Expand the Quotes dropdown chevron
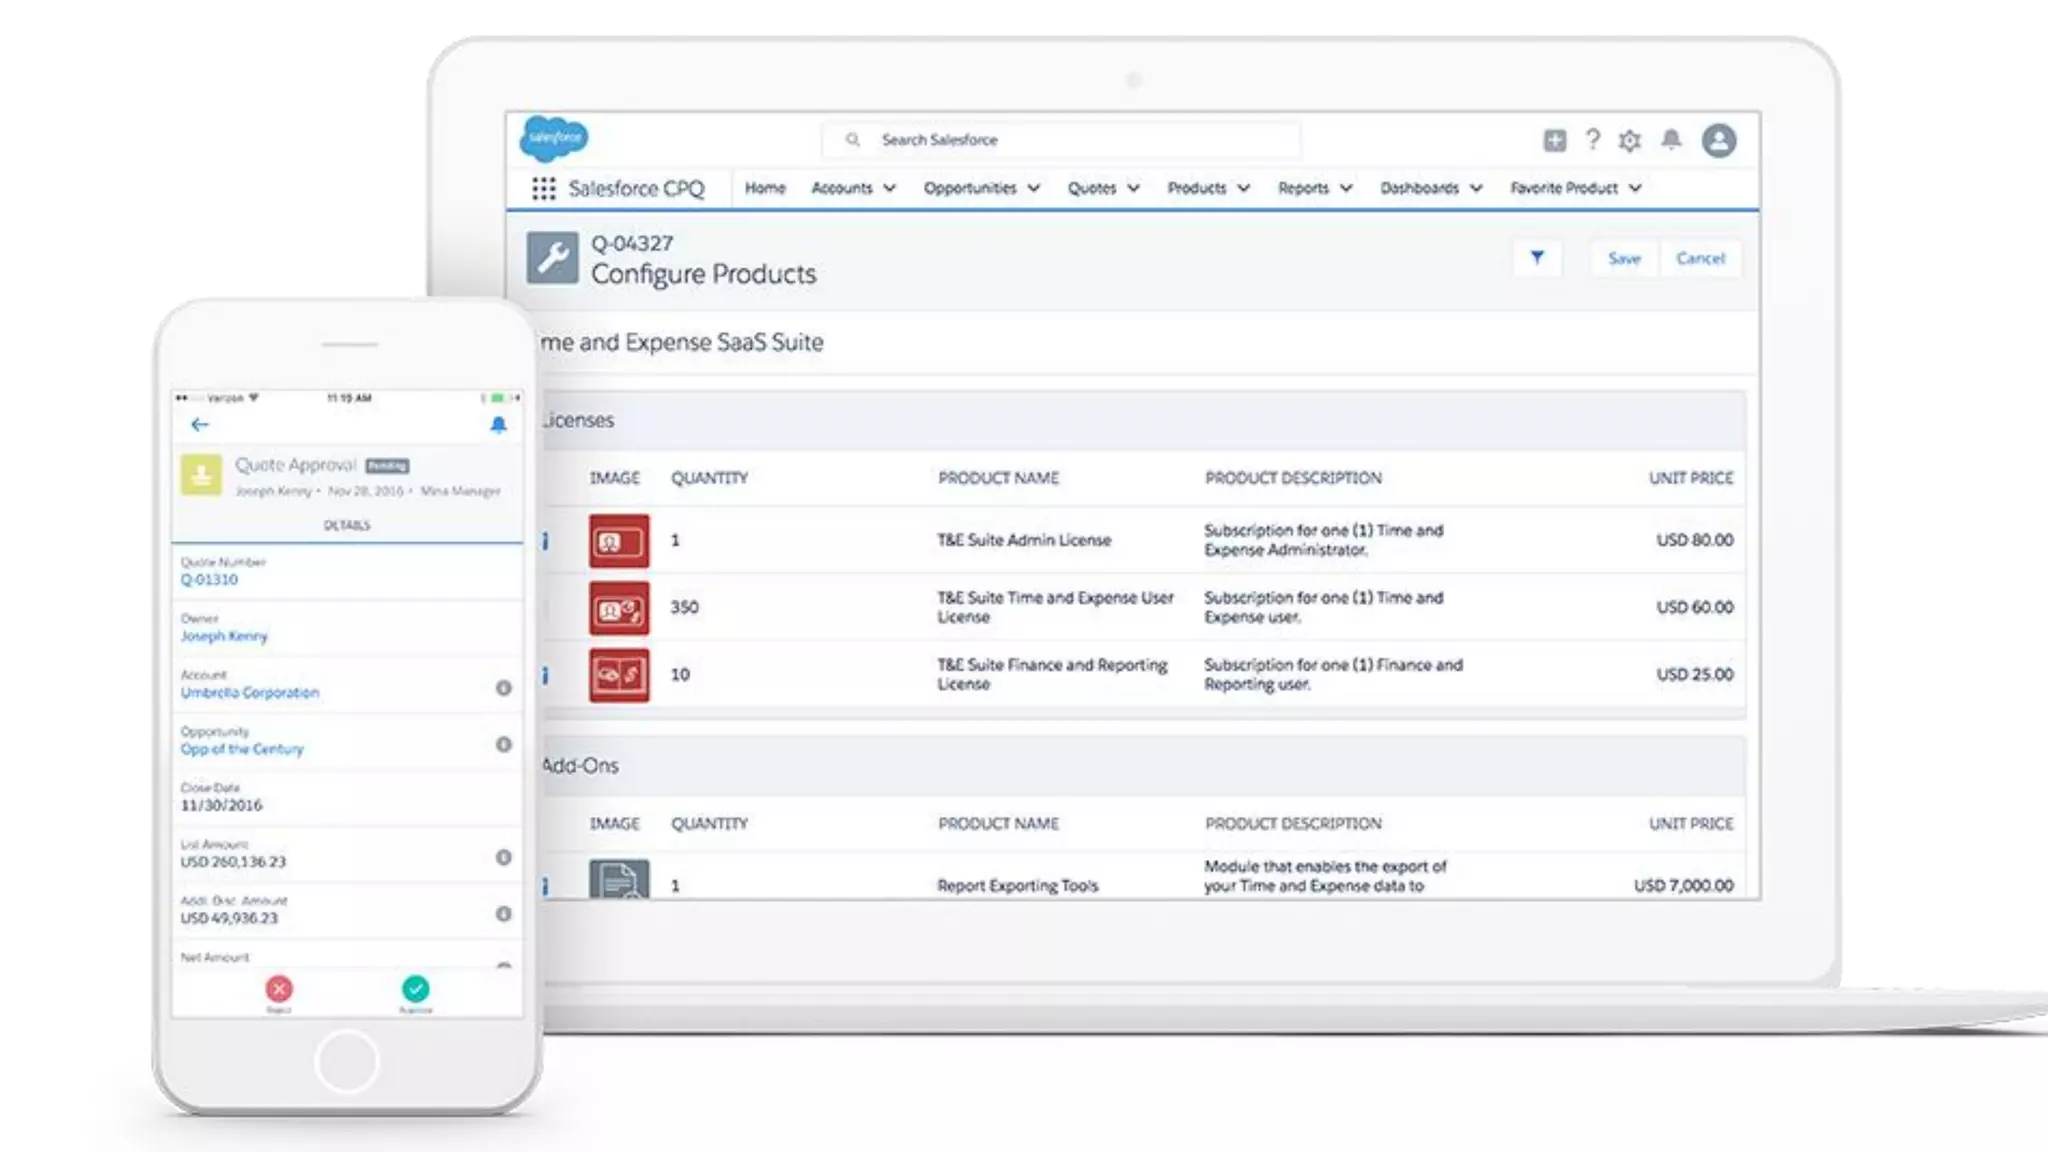Image resolution: width=2048 pixels, height=1152 pixels. coord(1133,188)
